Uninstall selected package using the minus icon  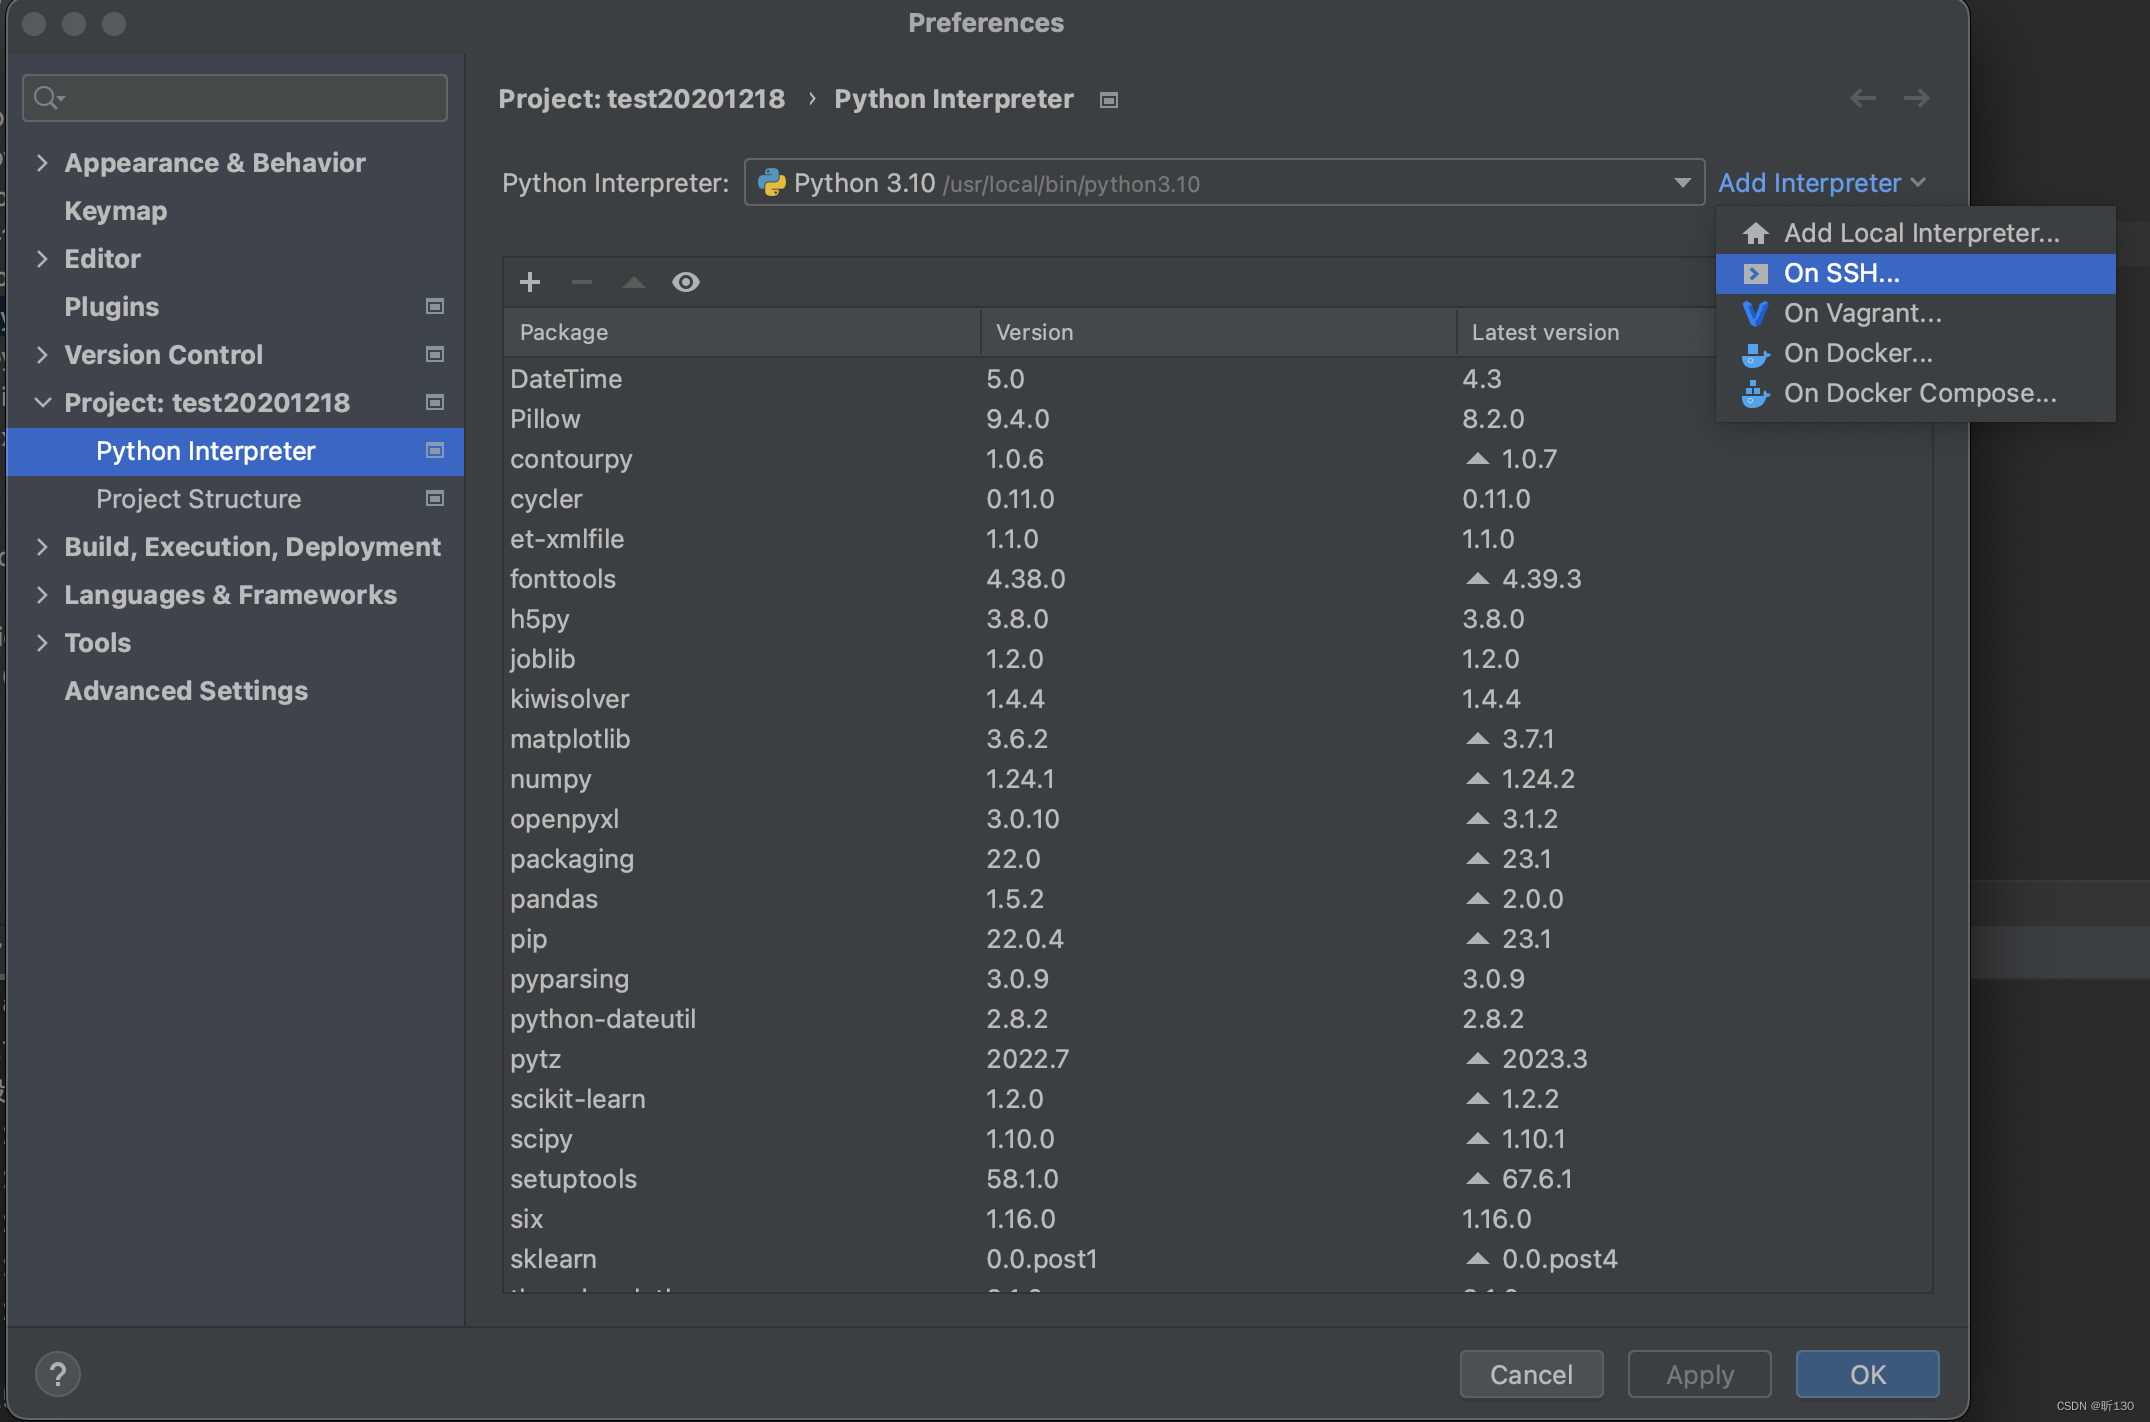(581, 283)
